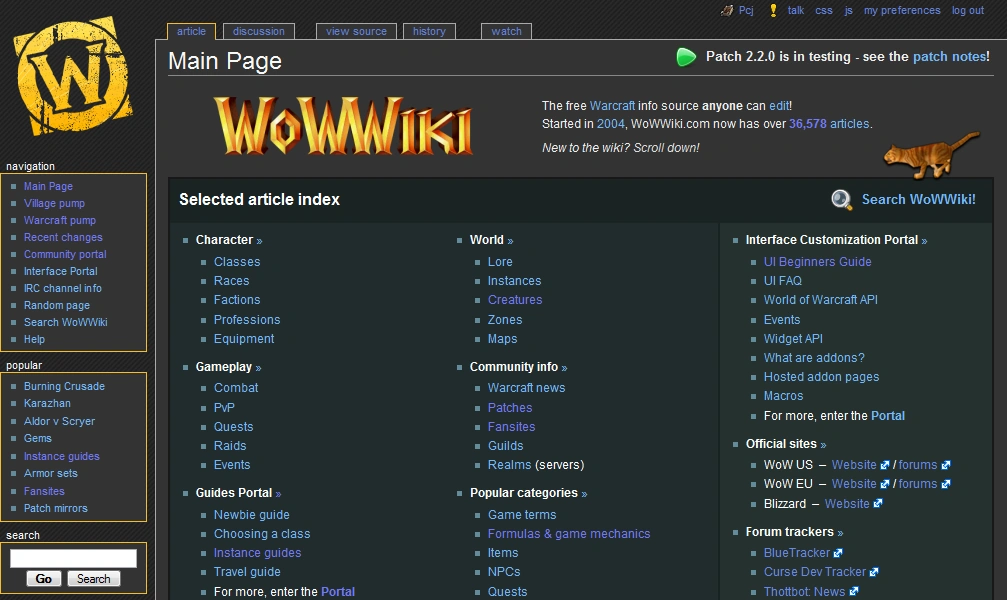
Task: Open the PvP article link
Action: click(224, 408)
